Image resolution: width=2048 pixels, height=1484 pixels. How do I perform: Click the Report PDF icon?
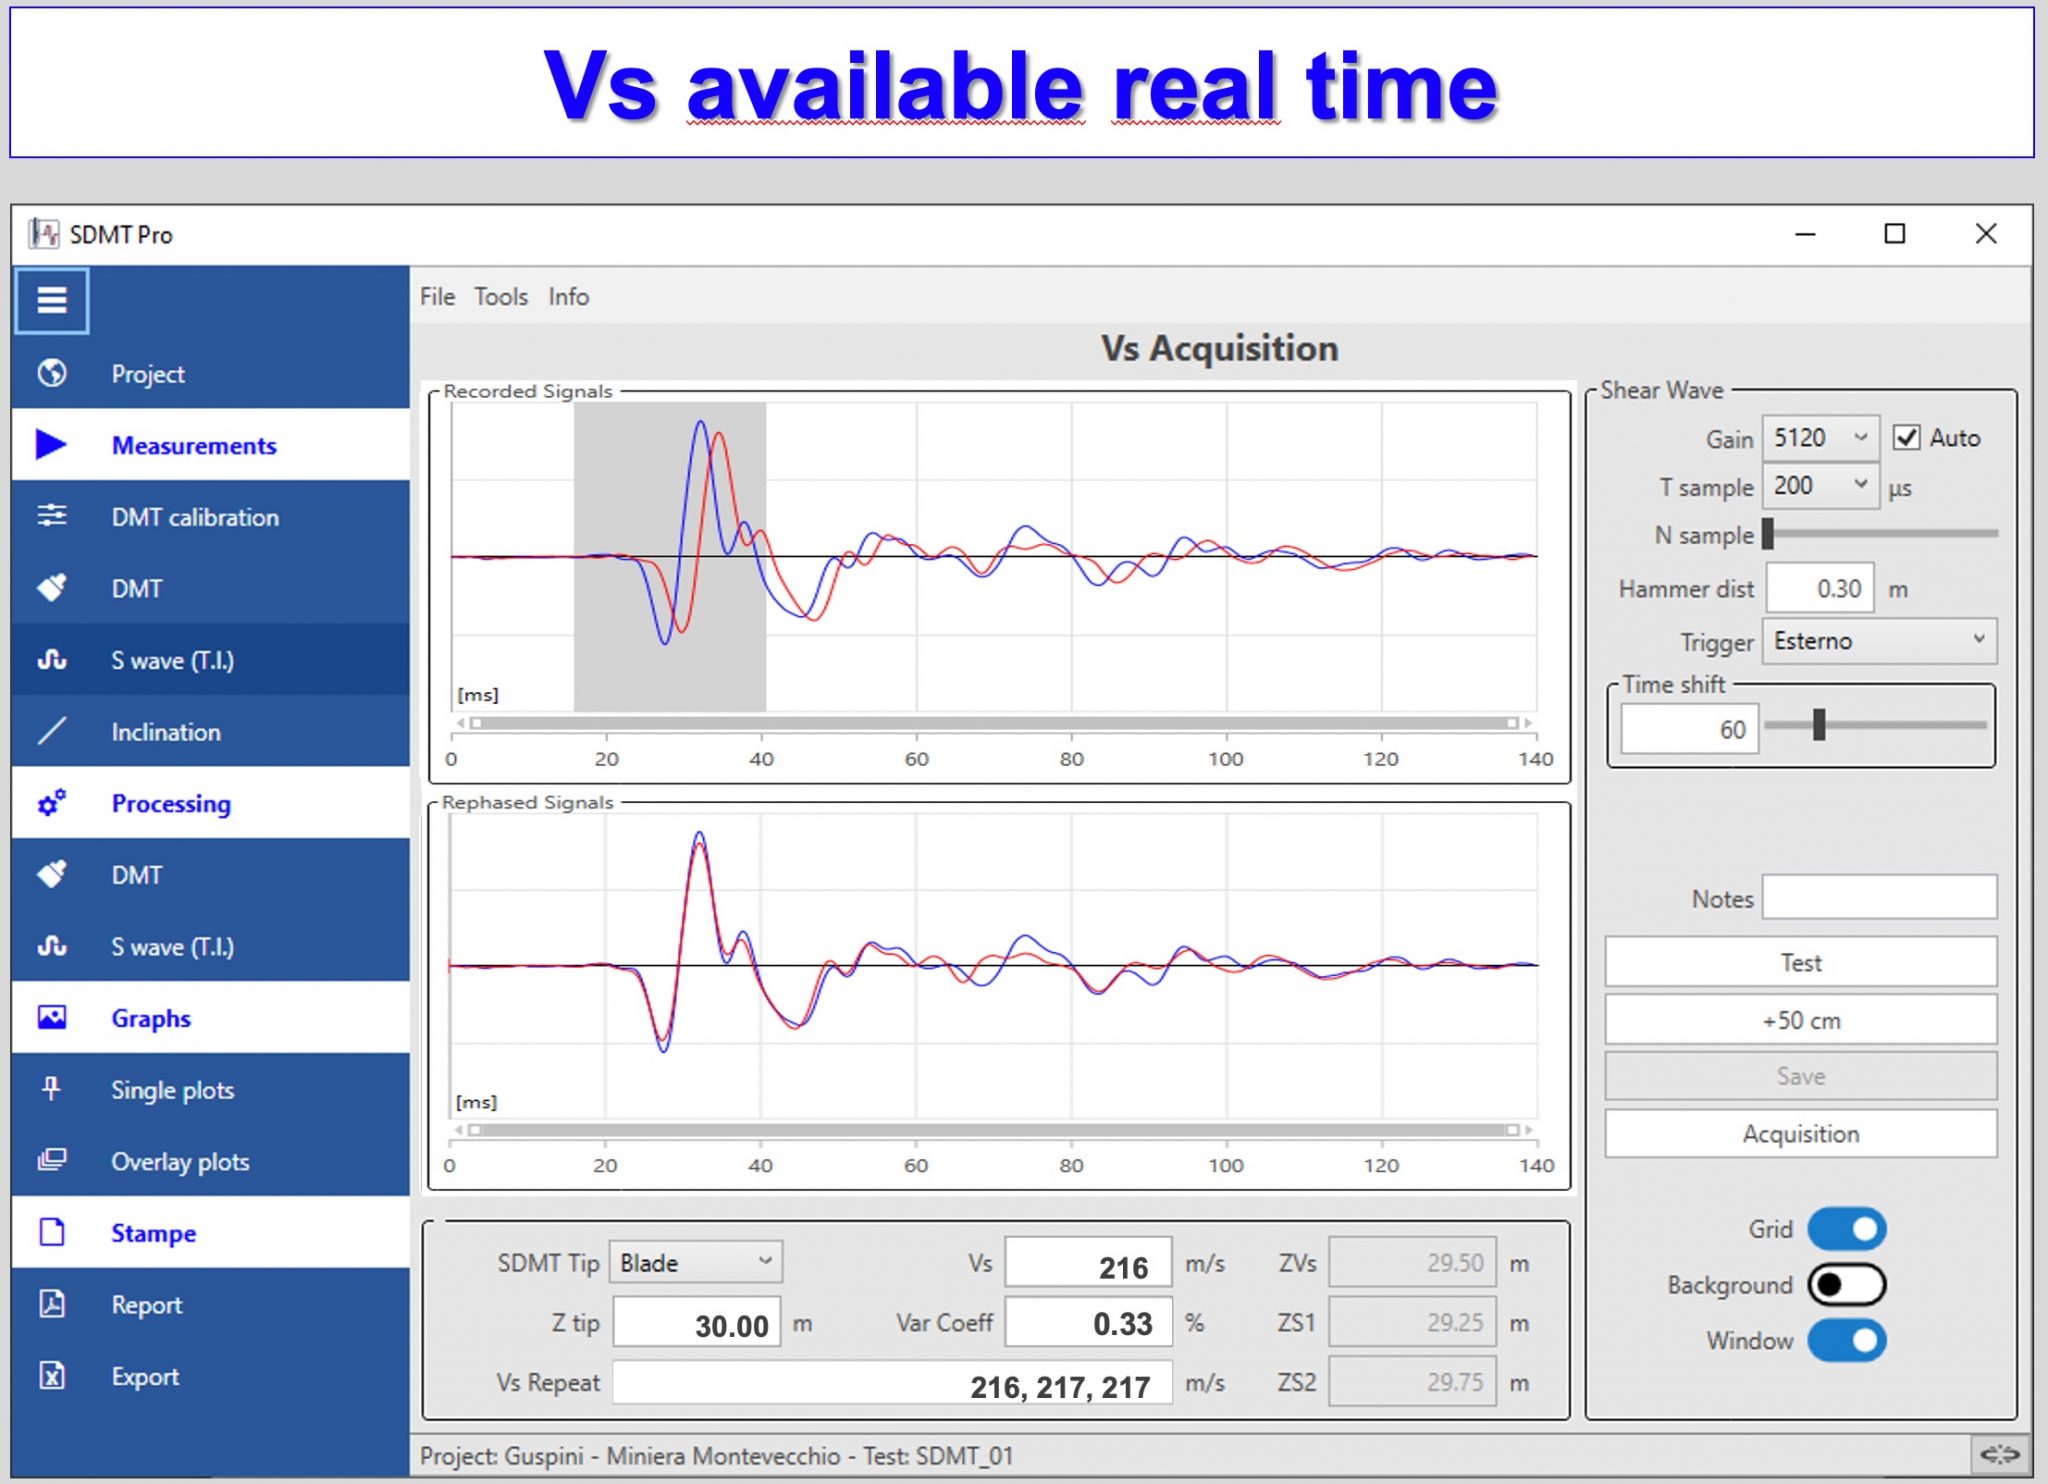pyautogui.click(x=52, y=1304)
